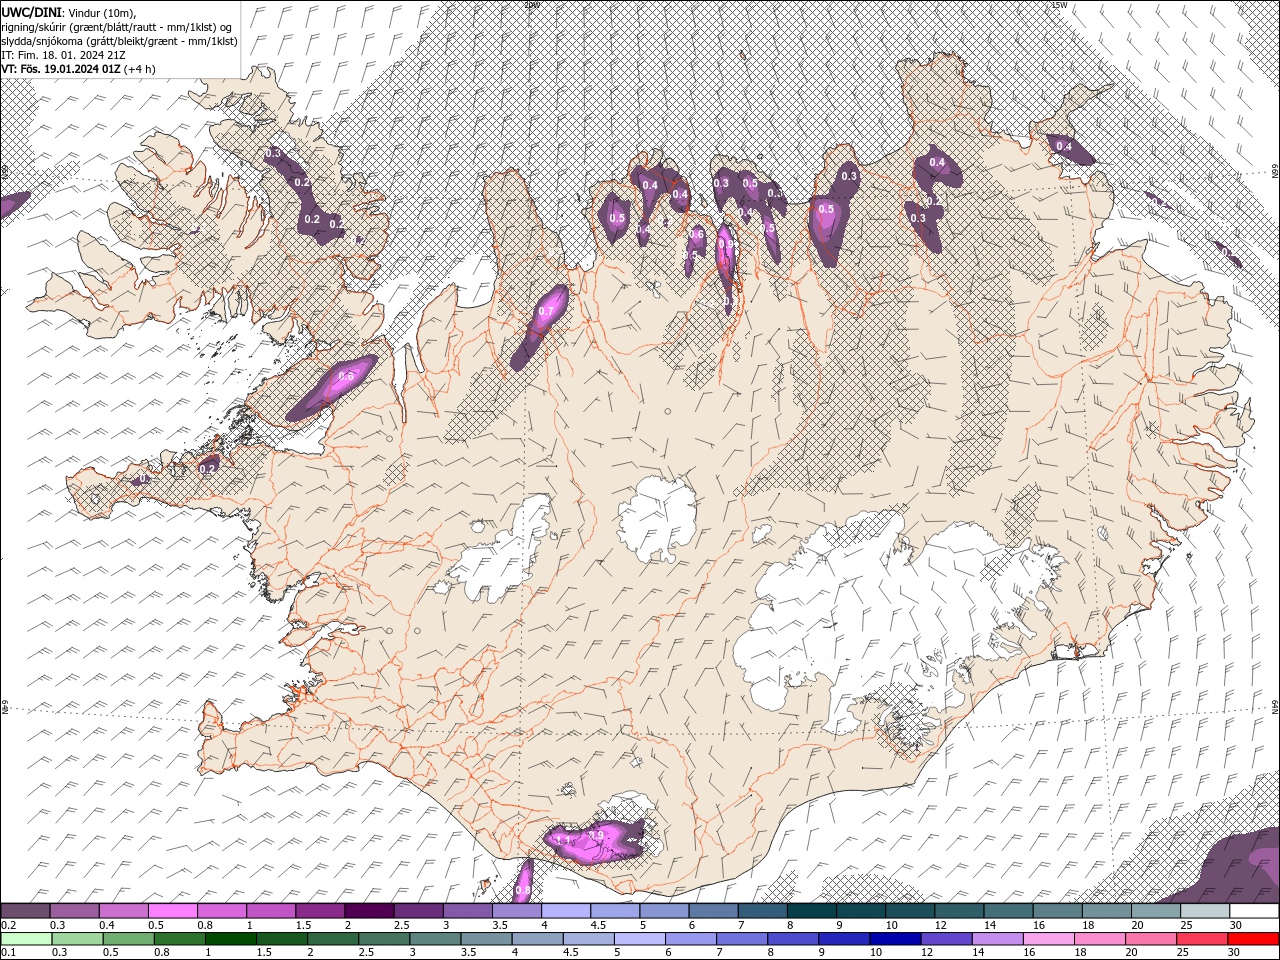Viewport: 1280px width, 960px height.
Task: Click the '(+4 h)' forecast offset text
Action: pos(140,68)
